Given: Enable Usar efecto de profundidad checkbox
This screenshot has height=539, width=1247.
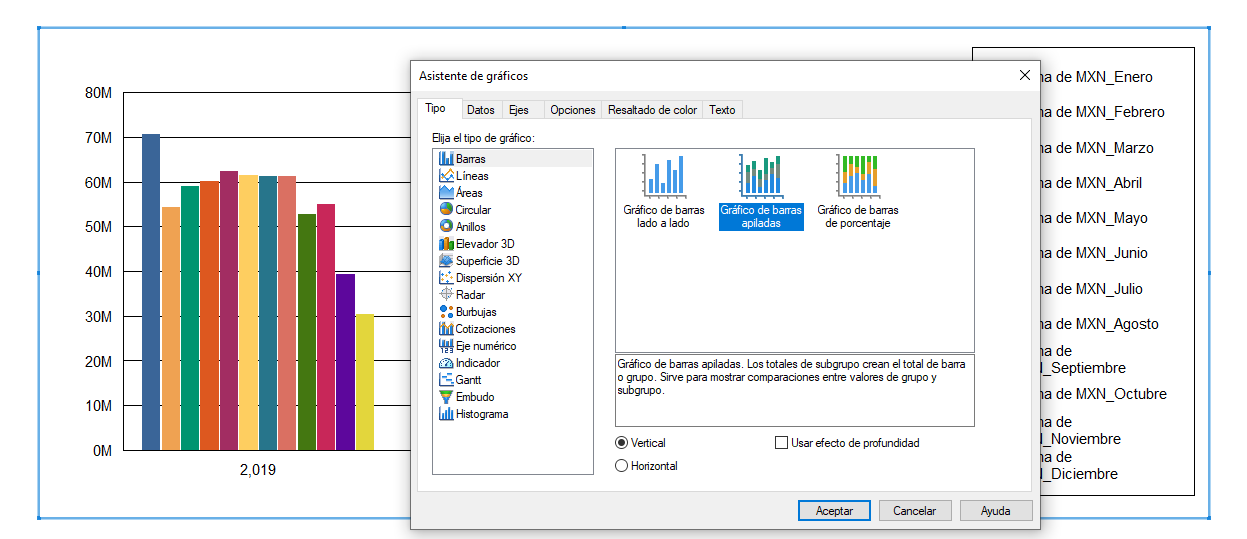Looking at the screenshot, I should click(781, 443).
